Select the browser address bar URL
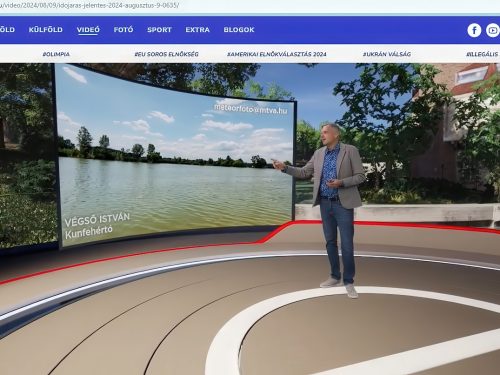The image size is (500, 375). click(90, 5)
